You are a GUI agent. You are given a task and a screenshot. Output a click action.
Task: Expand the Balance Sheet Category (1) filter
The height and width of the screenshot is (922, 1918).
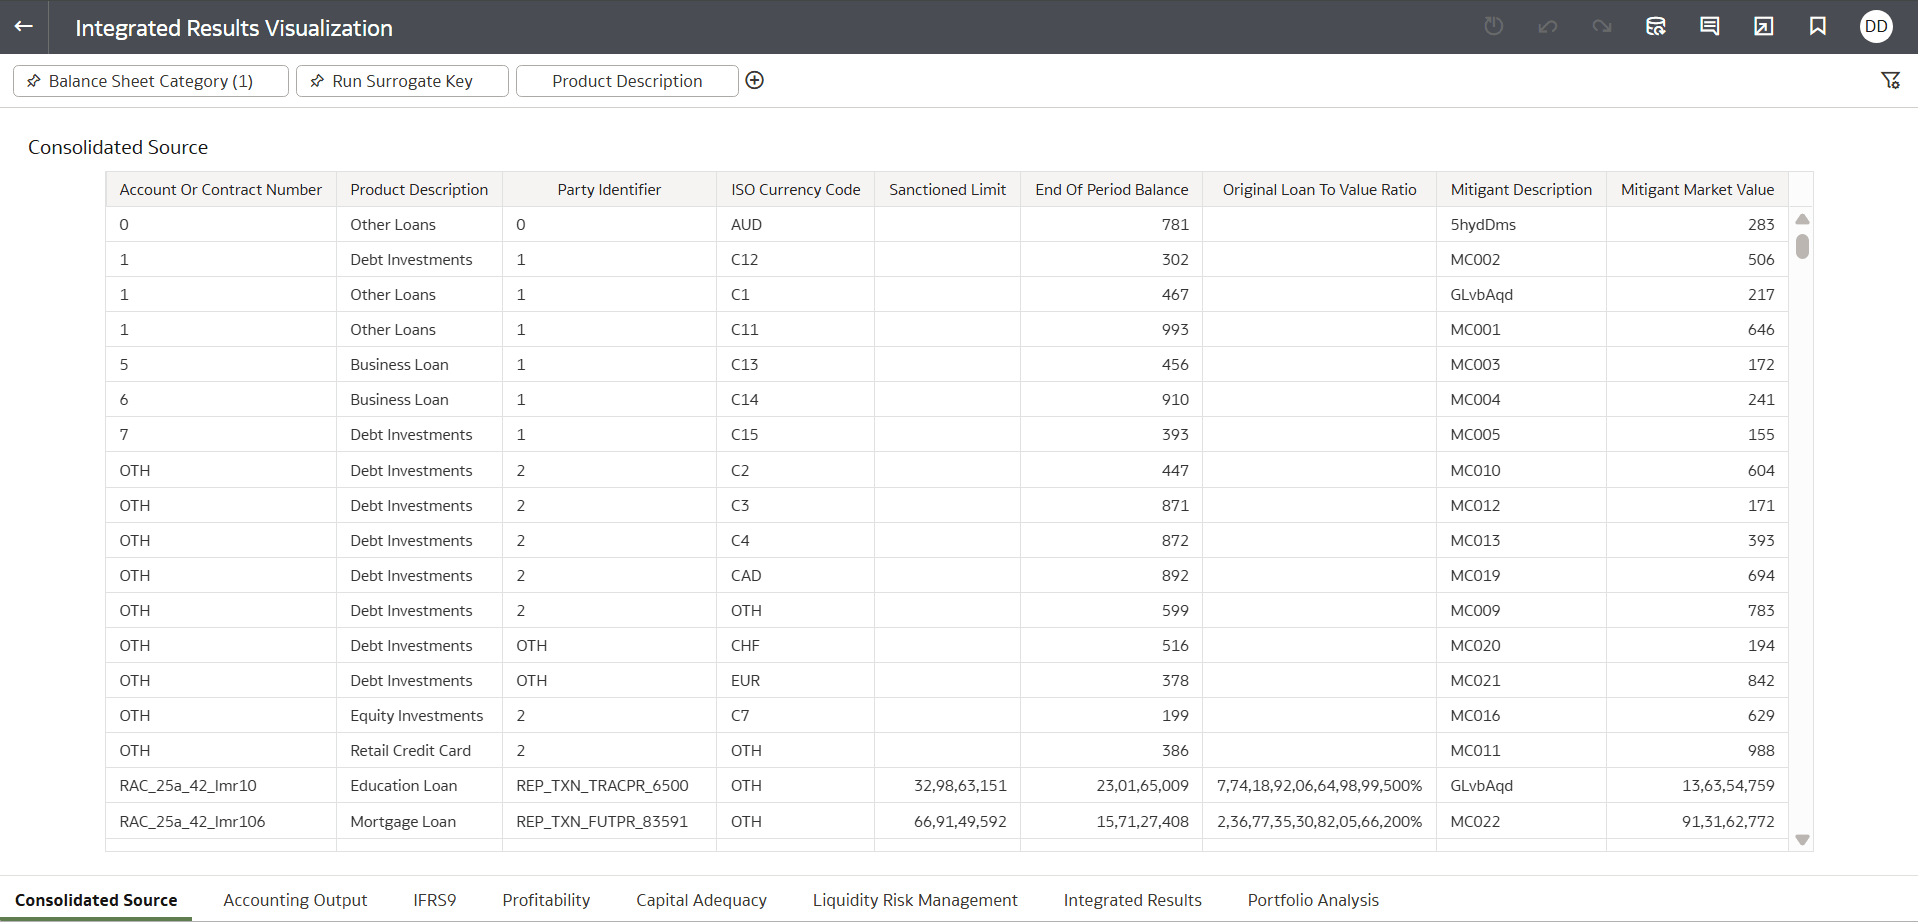151,81
